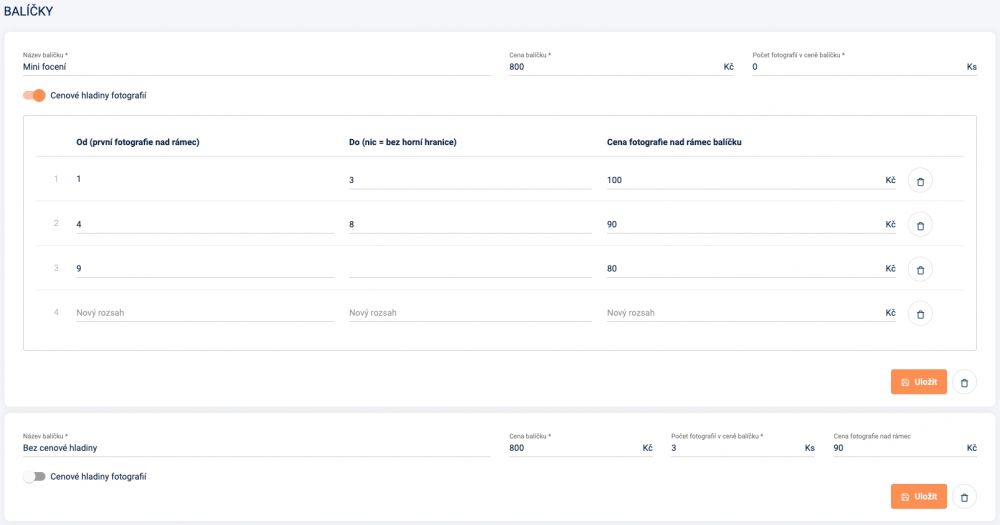This screenshot has height=525, width=1000.
Task: Delete the Mini focení package
Action: 964,382
